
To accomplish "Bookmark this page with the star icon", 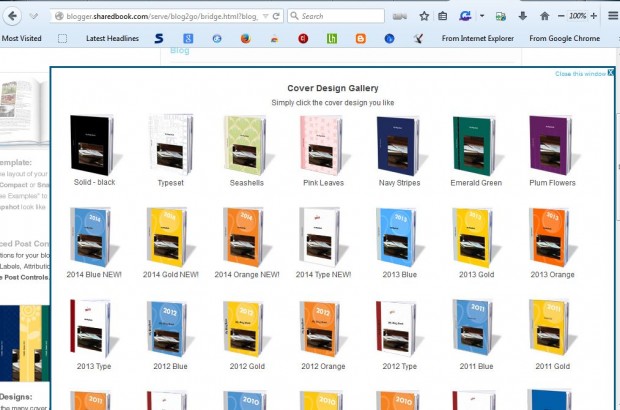I will tap(424, 16).
